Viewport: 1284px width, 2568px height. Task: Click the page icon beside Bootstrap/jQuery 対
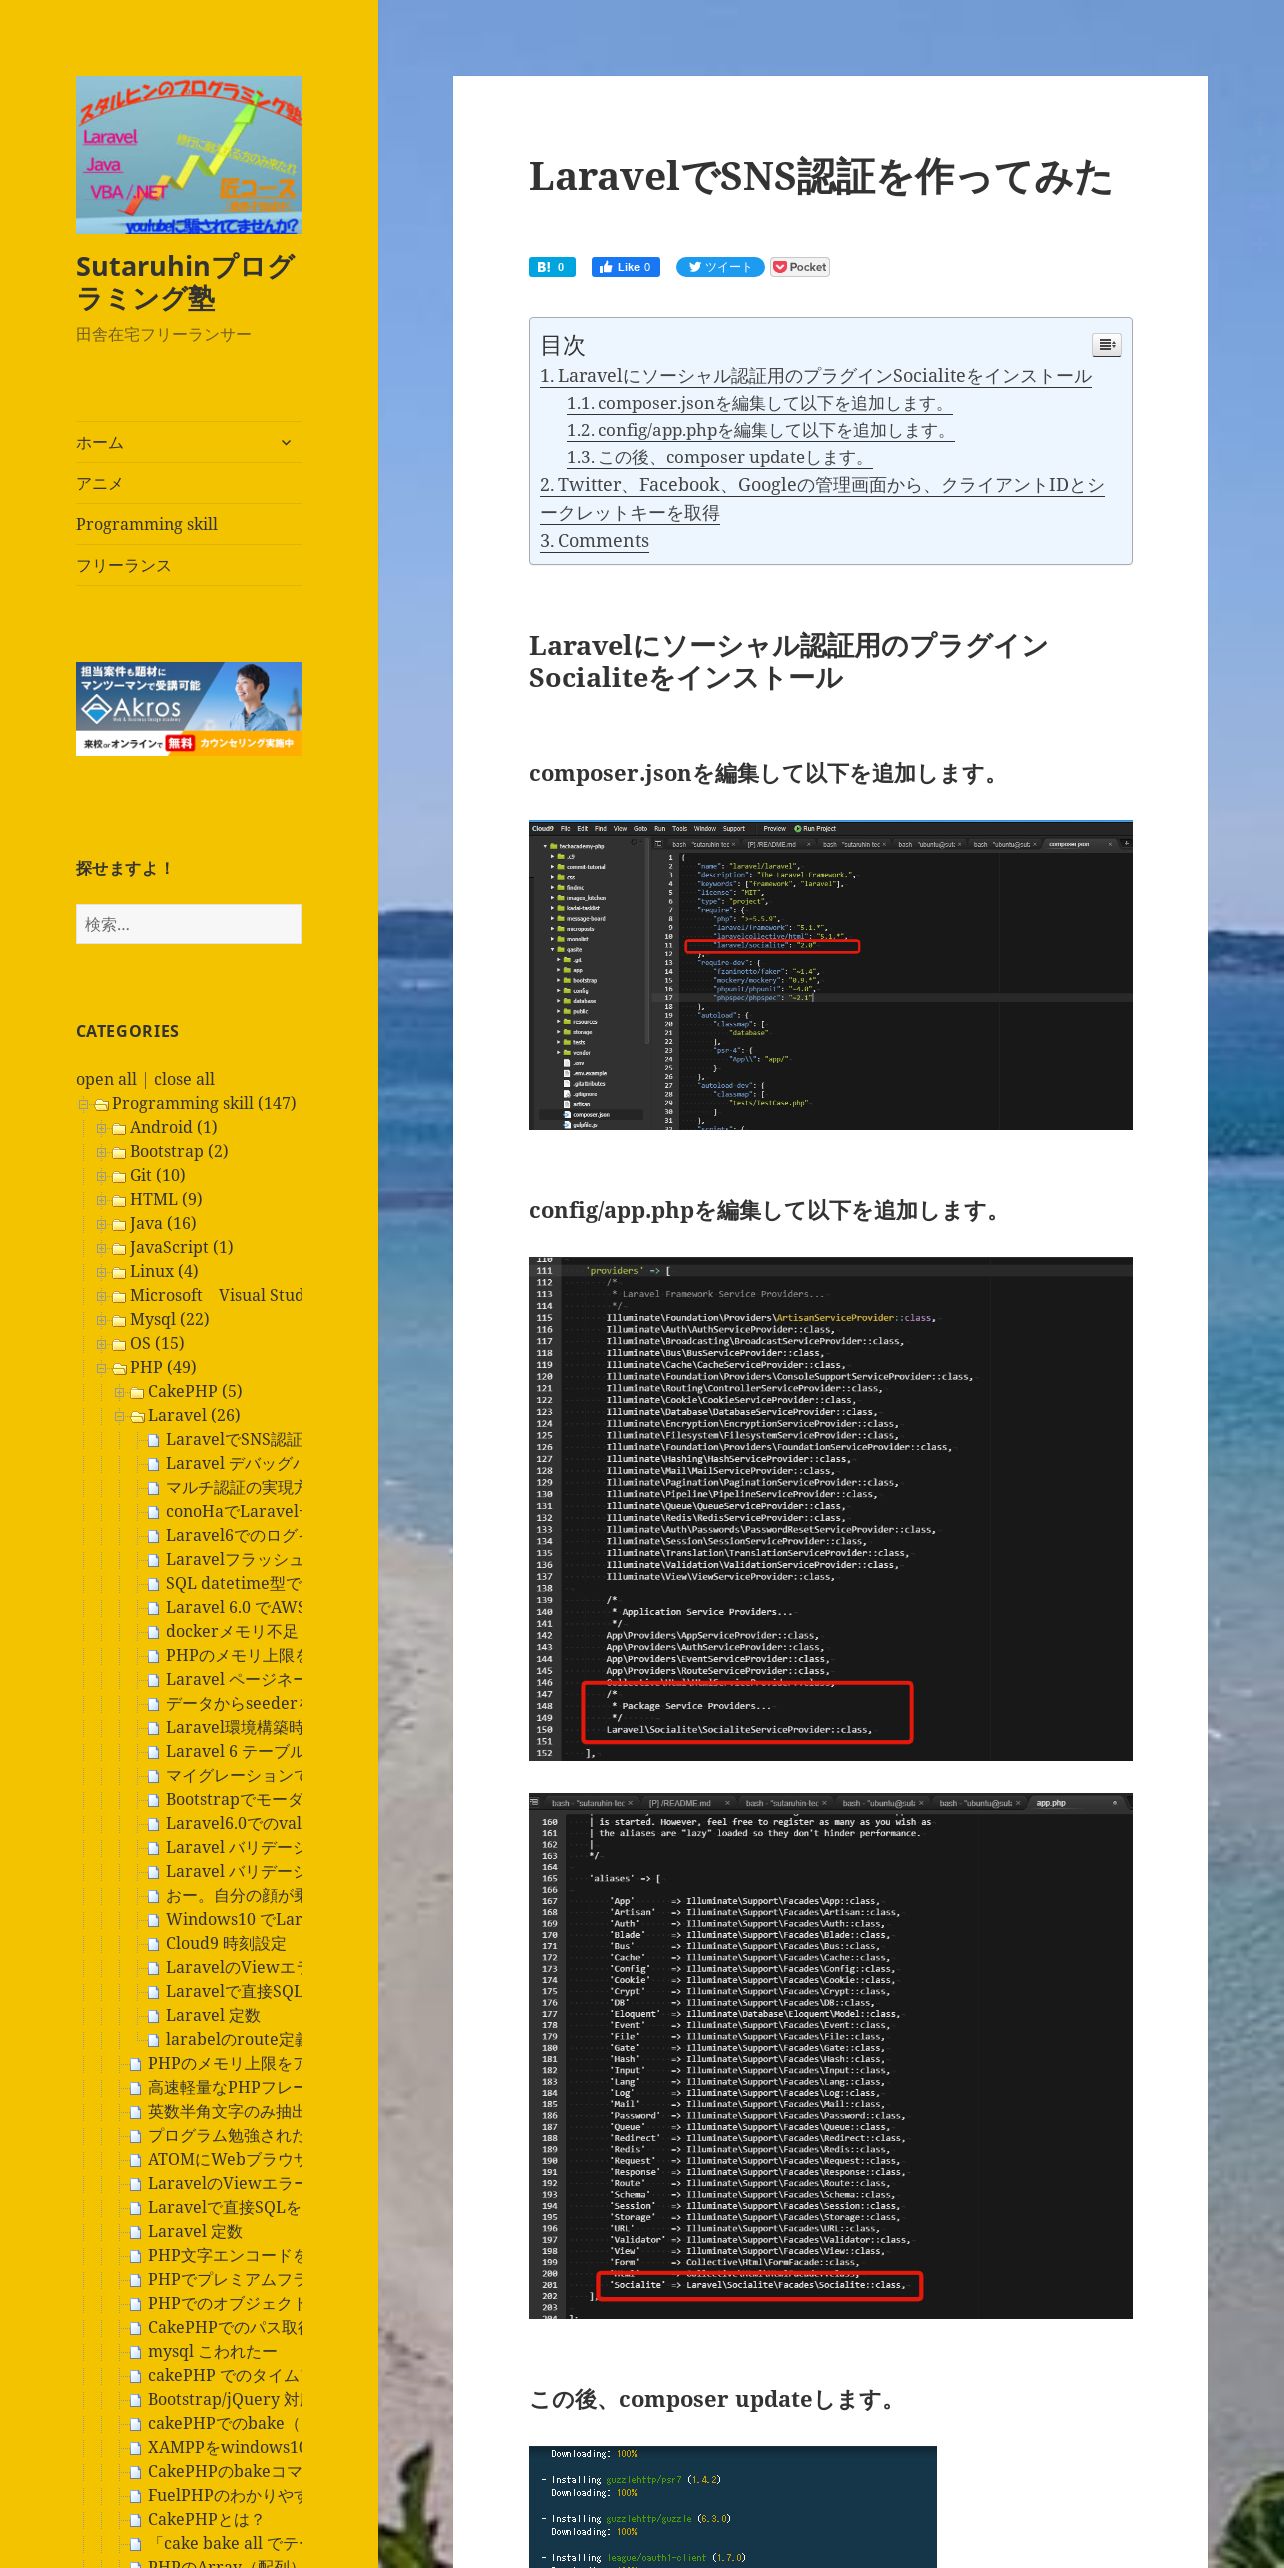coord(136,2400)
